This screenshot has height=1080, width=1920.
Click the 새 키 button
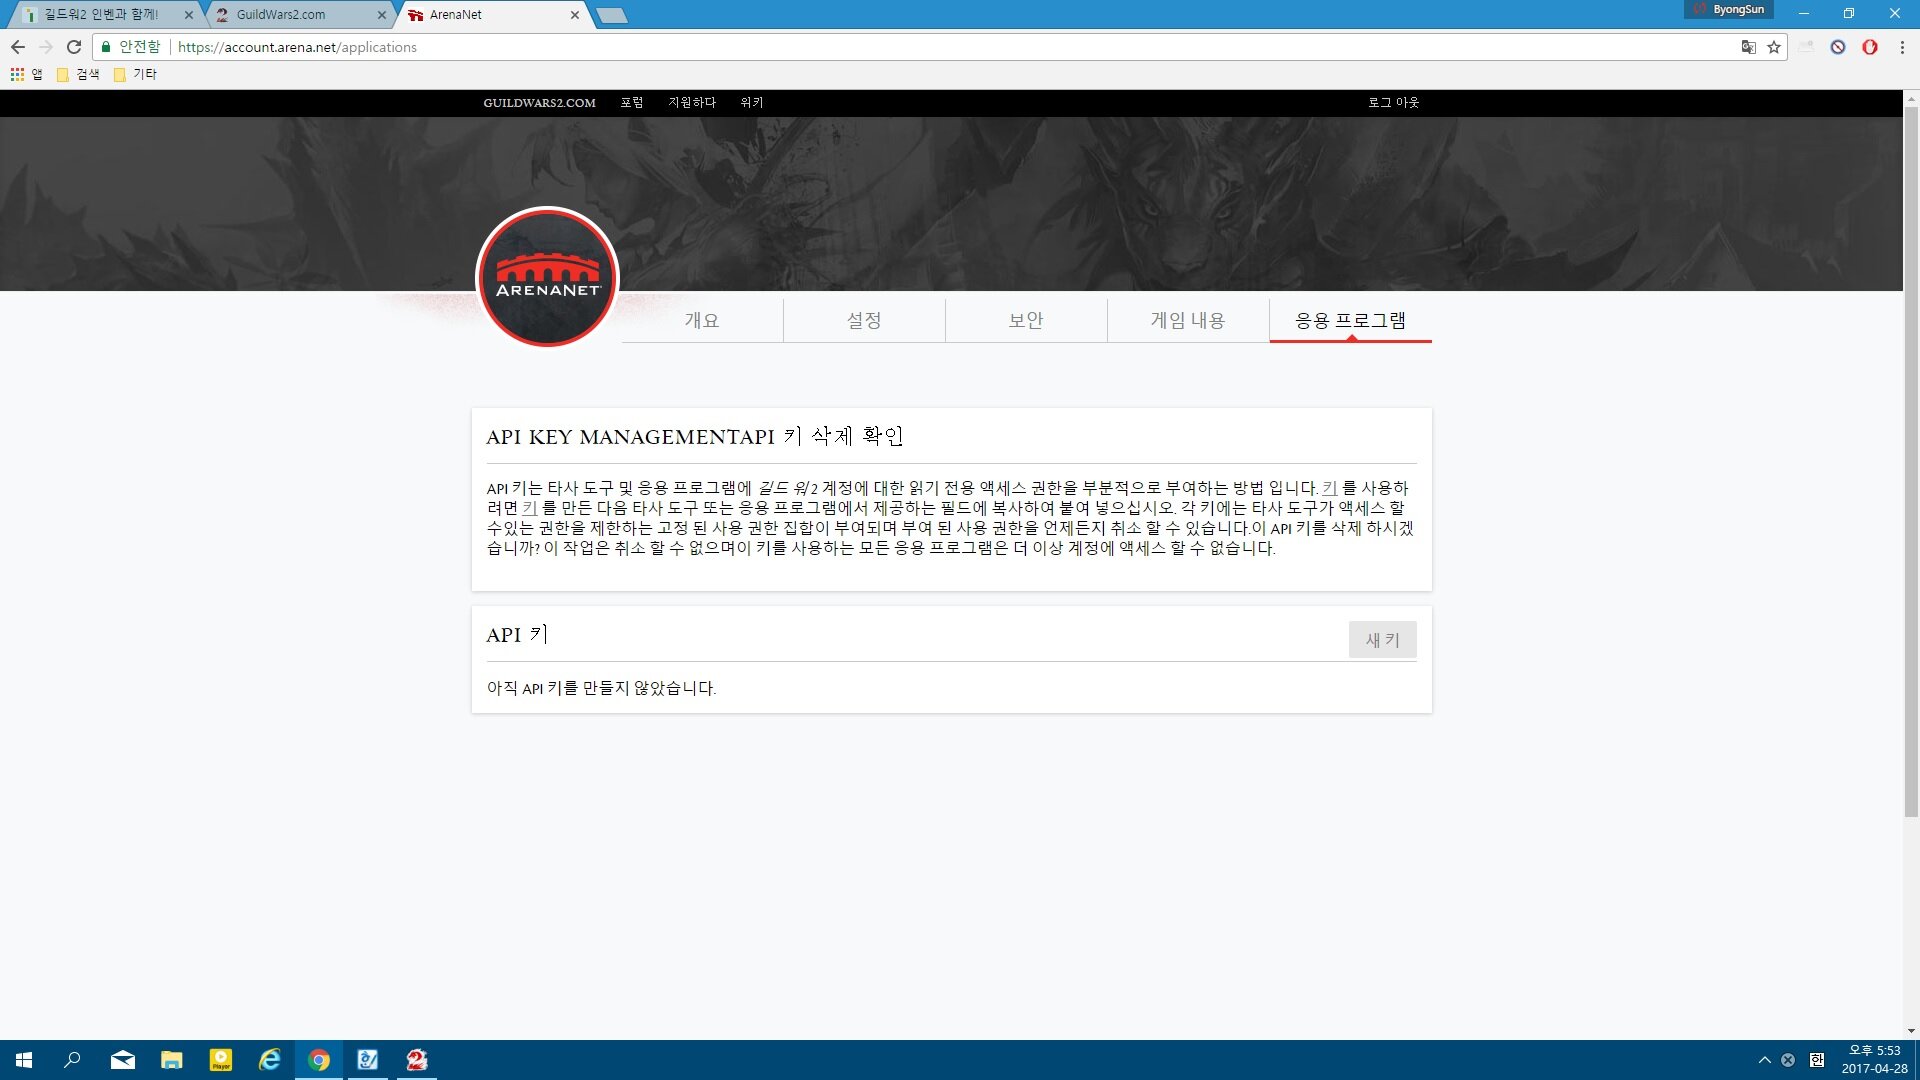tap(1382, 640)
